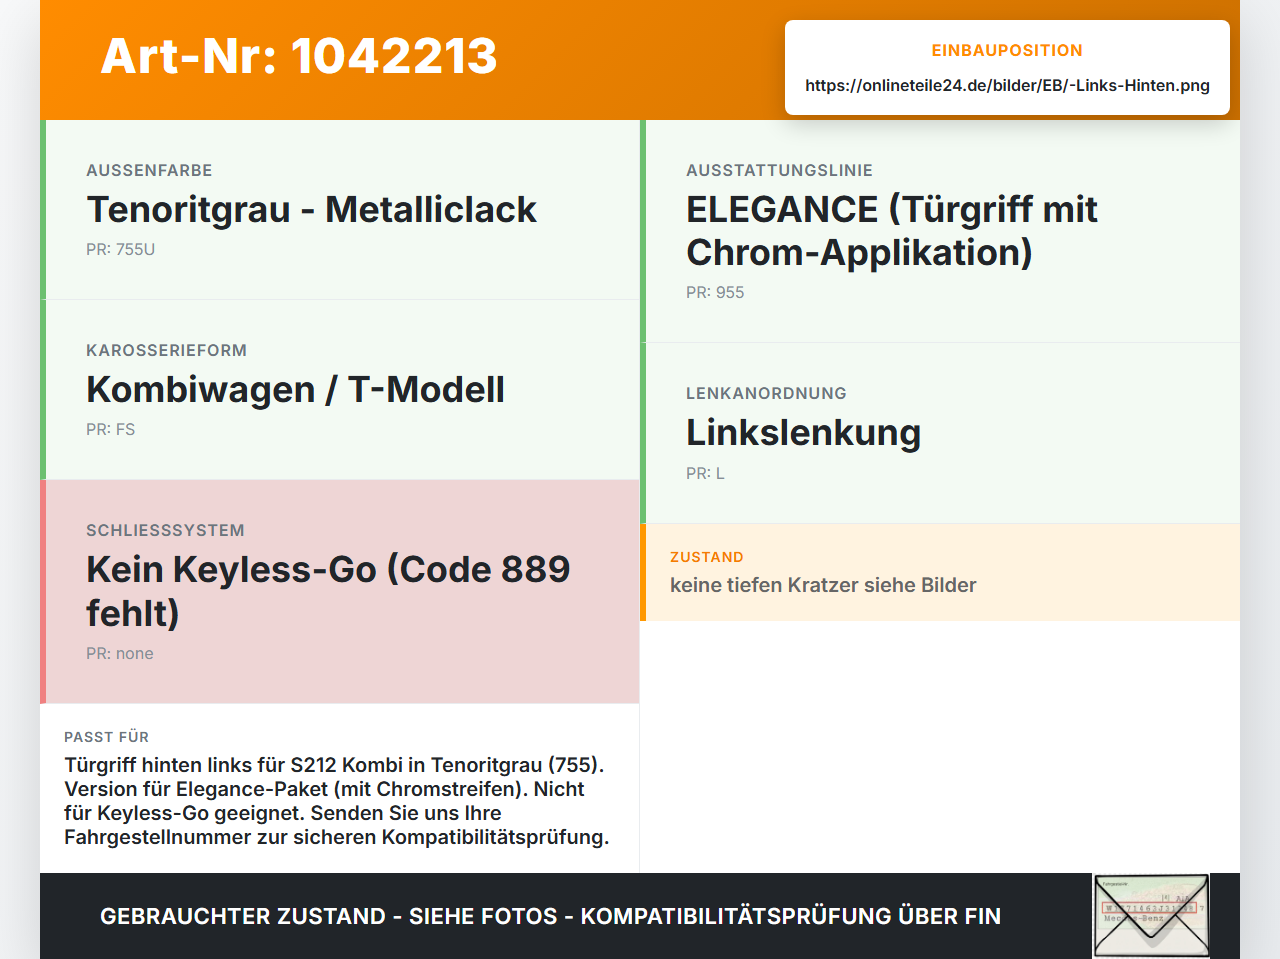Click the envelope image in the footer
Screen dimensions: 1280x959
point(1151,916)
